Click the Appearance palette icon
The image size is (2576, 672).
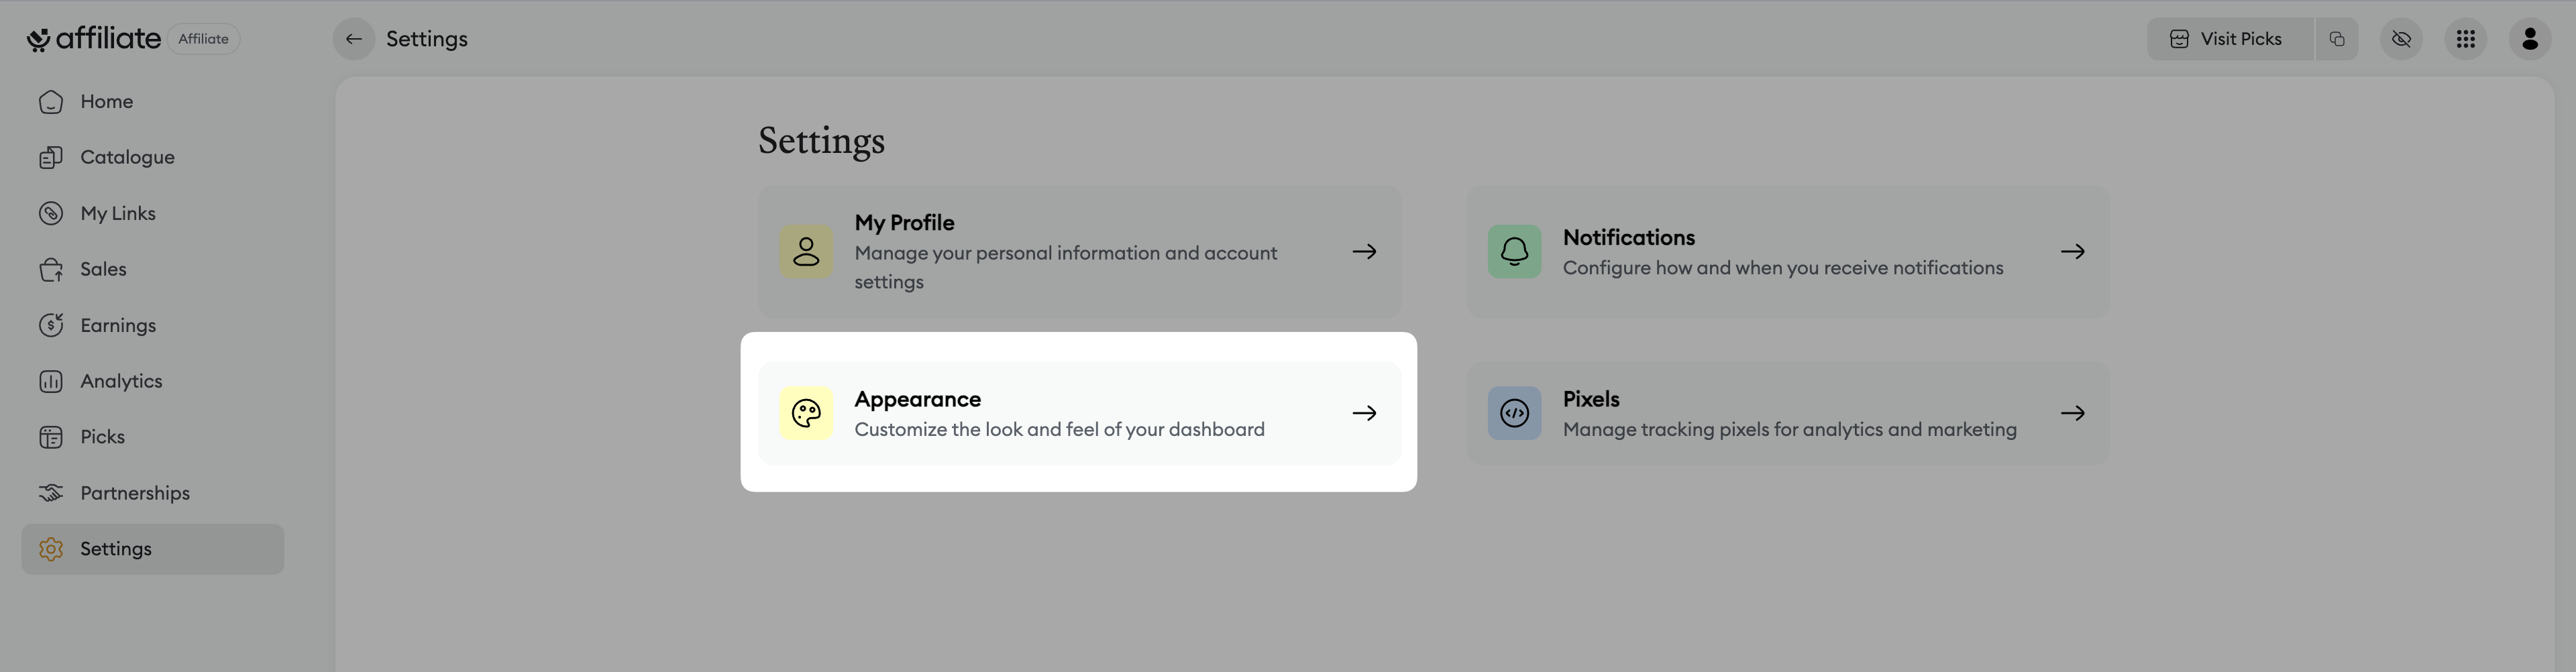(806, 413)
